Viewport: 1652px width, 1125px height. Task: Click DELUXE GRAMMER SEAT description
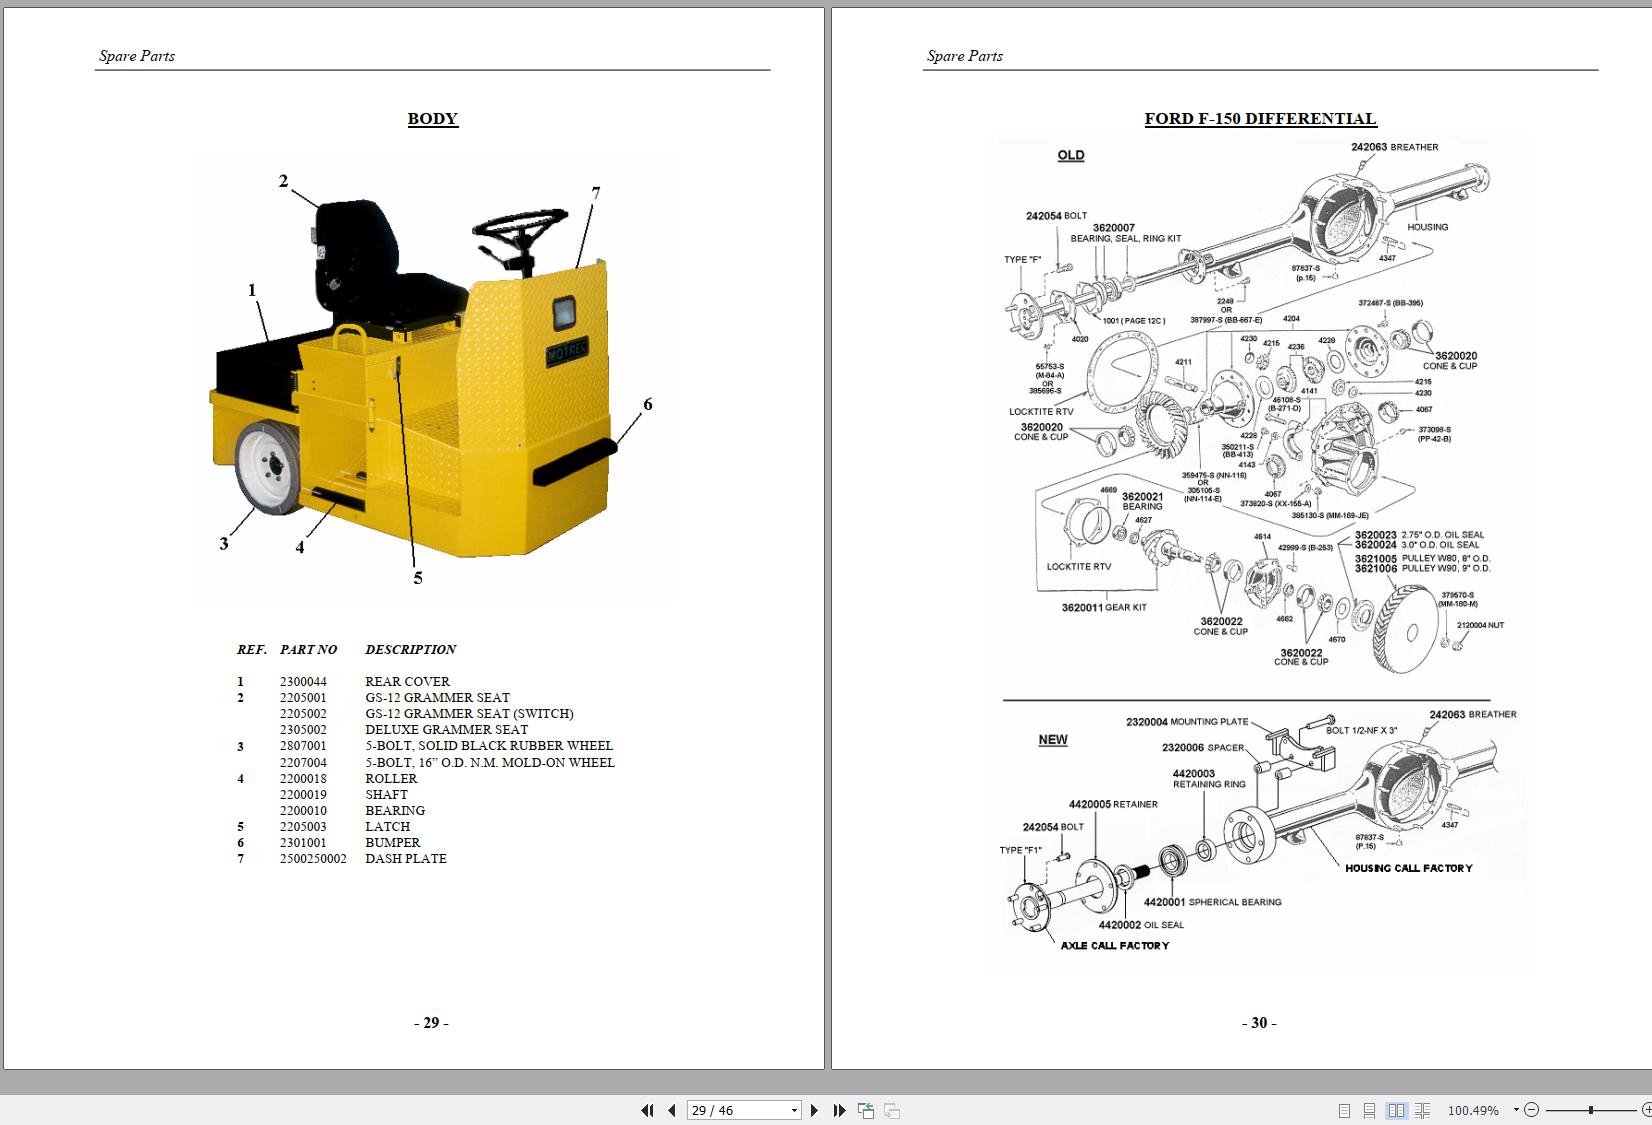[446, 729]
